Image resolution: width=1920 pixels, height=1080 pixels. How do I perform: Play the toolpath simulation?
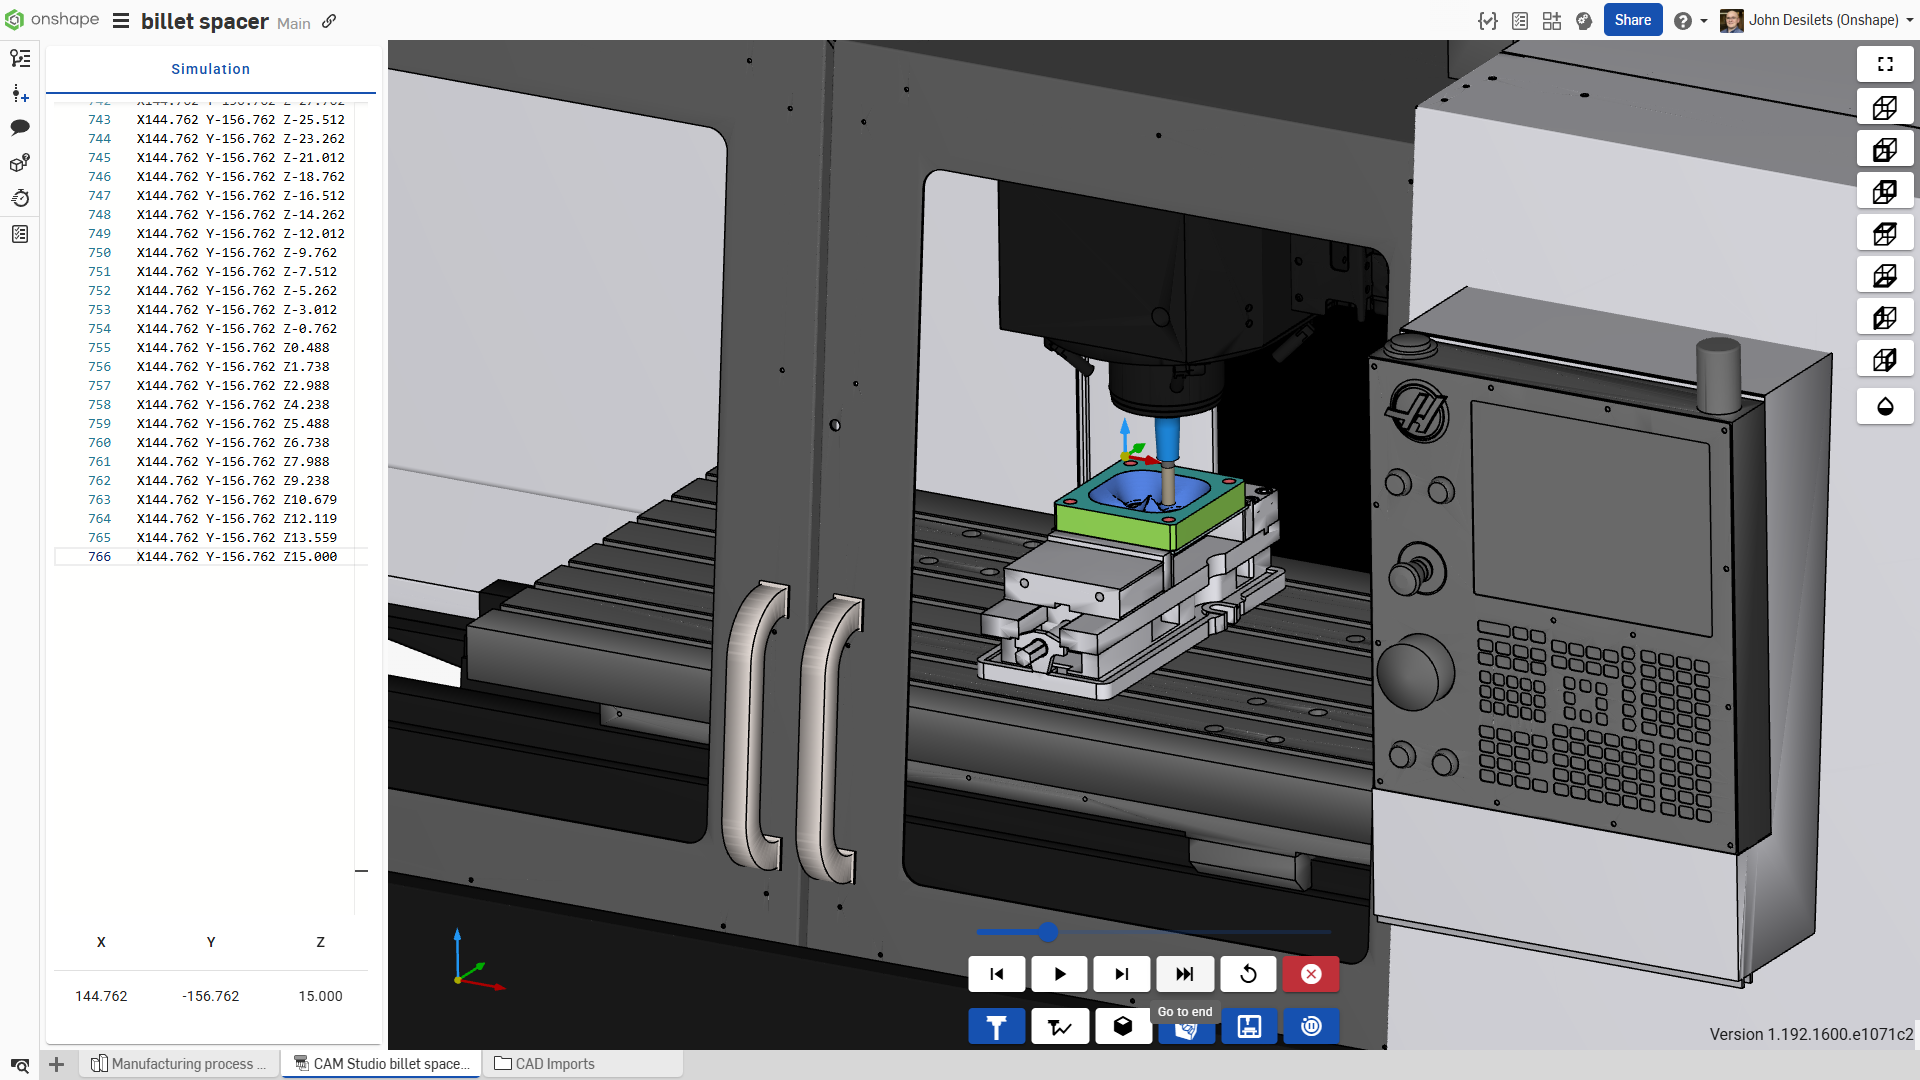tap(1059, 974)
